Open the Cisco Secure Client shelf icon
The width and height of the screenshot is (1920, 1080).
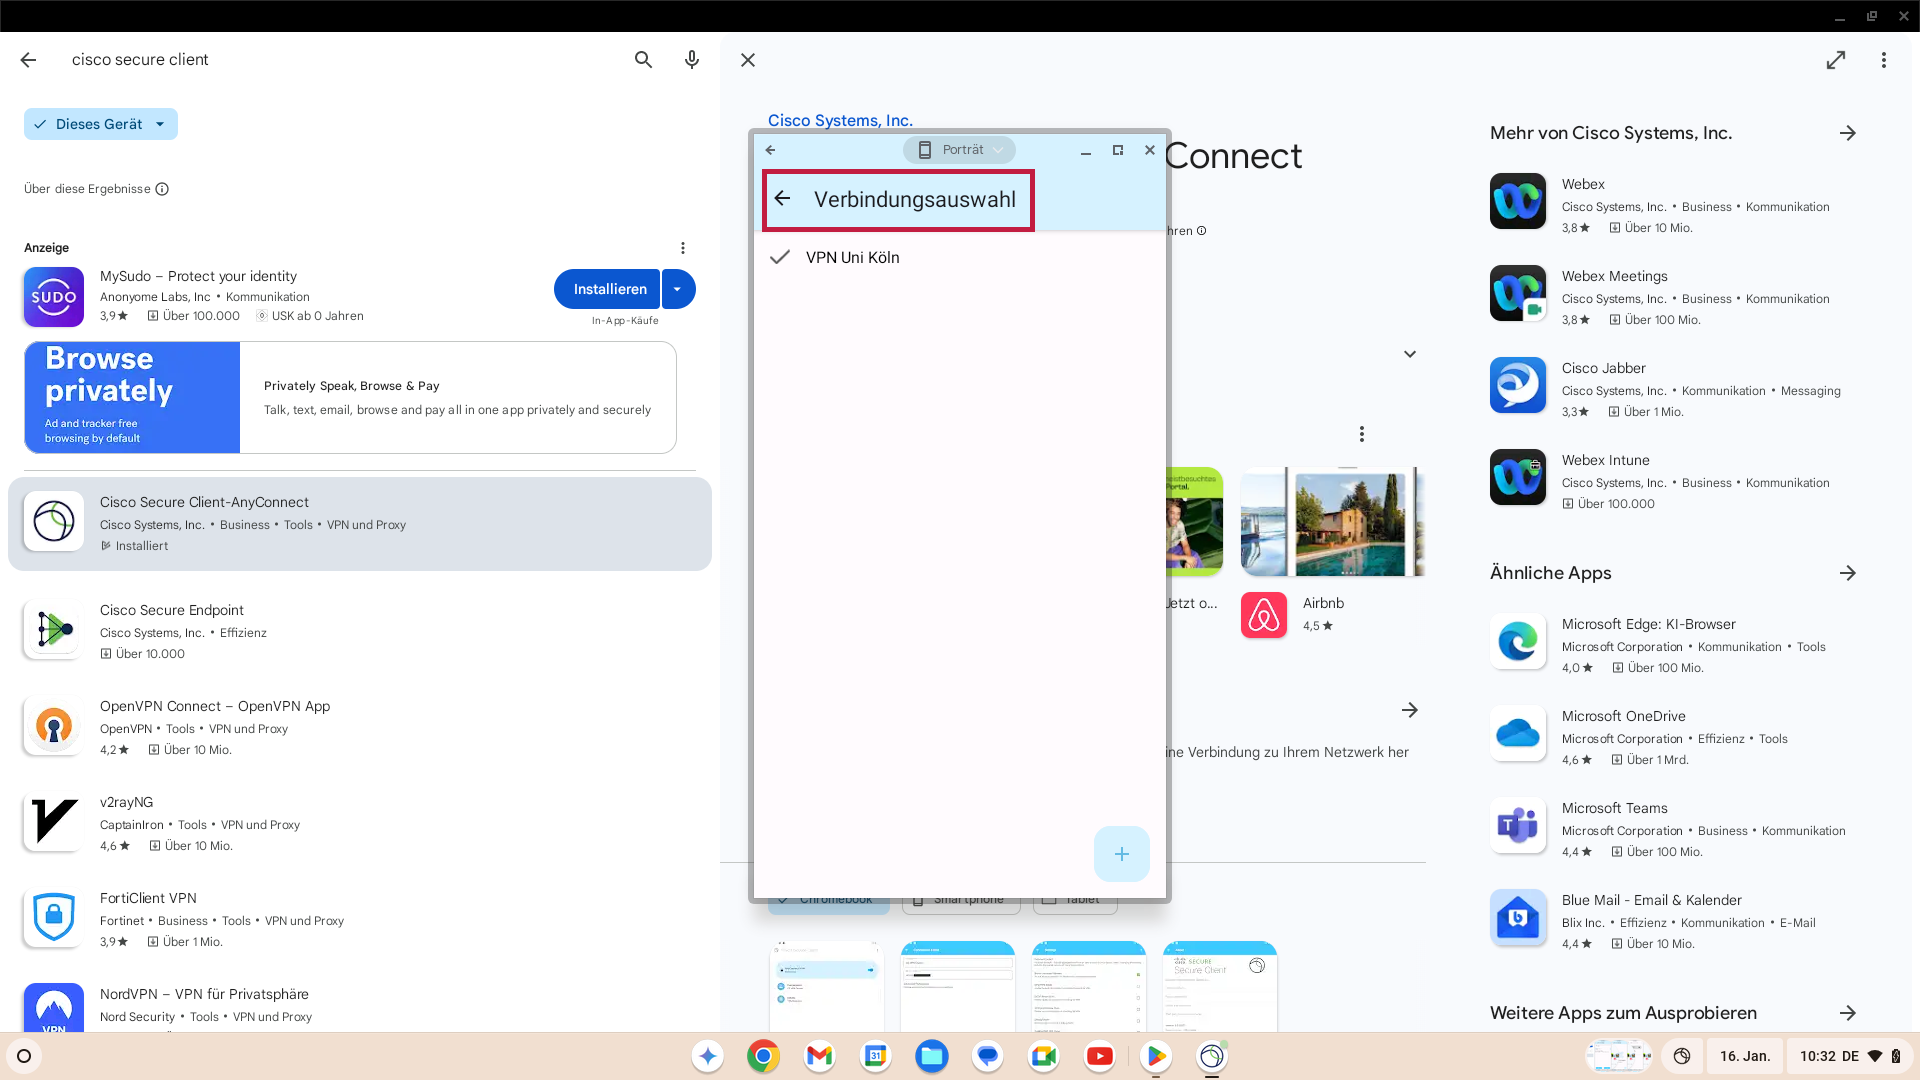tap(1211, 1056)
